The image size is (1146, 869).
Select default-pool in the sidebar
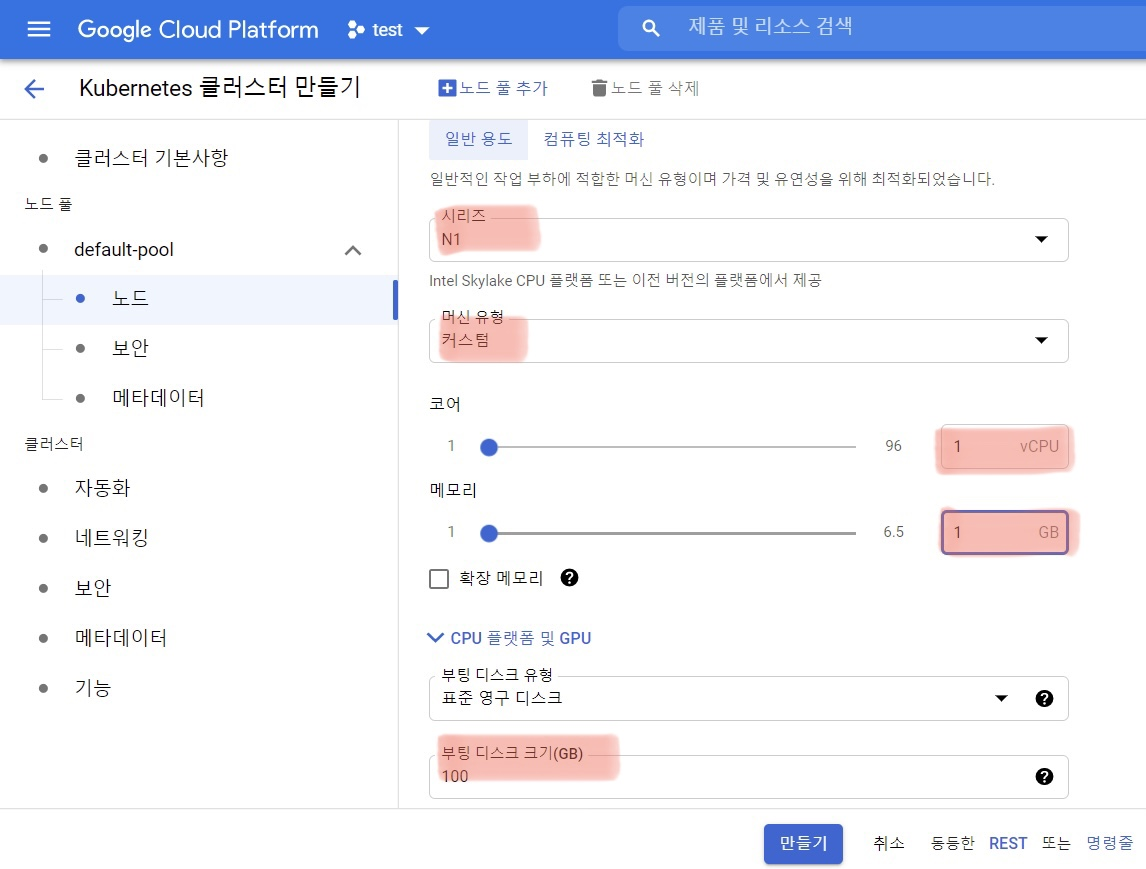coord(124,250)
